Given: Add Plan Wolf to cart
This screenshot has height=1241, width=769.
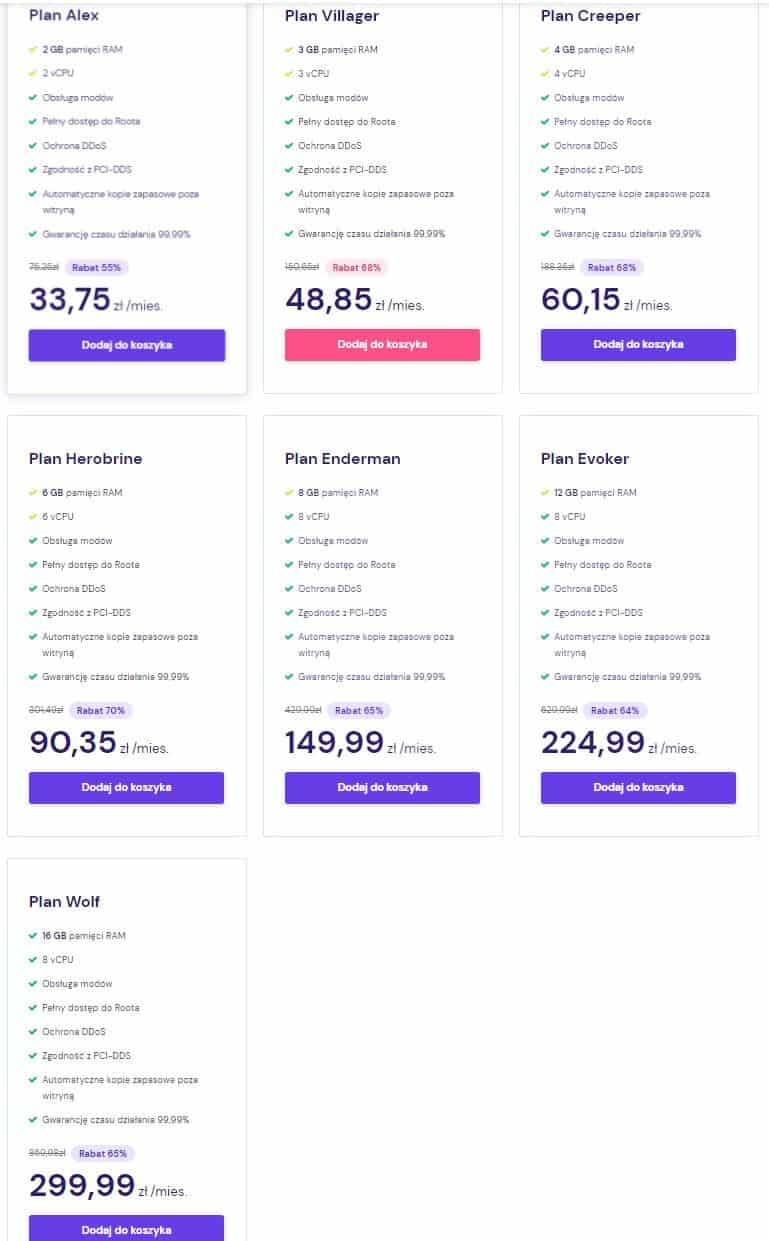Looking at the screenshot, I should (x=126, y=1229).
